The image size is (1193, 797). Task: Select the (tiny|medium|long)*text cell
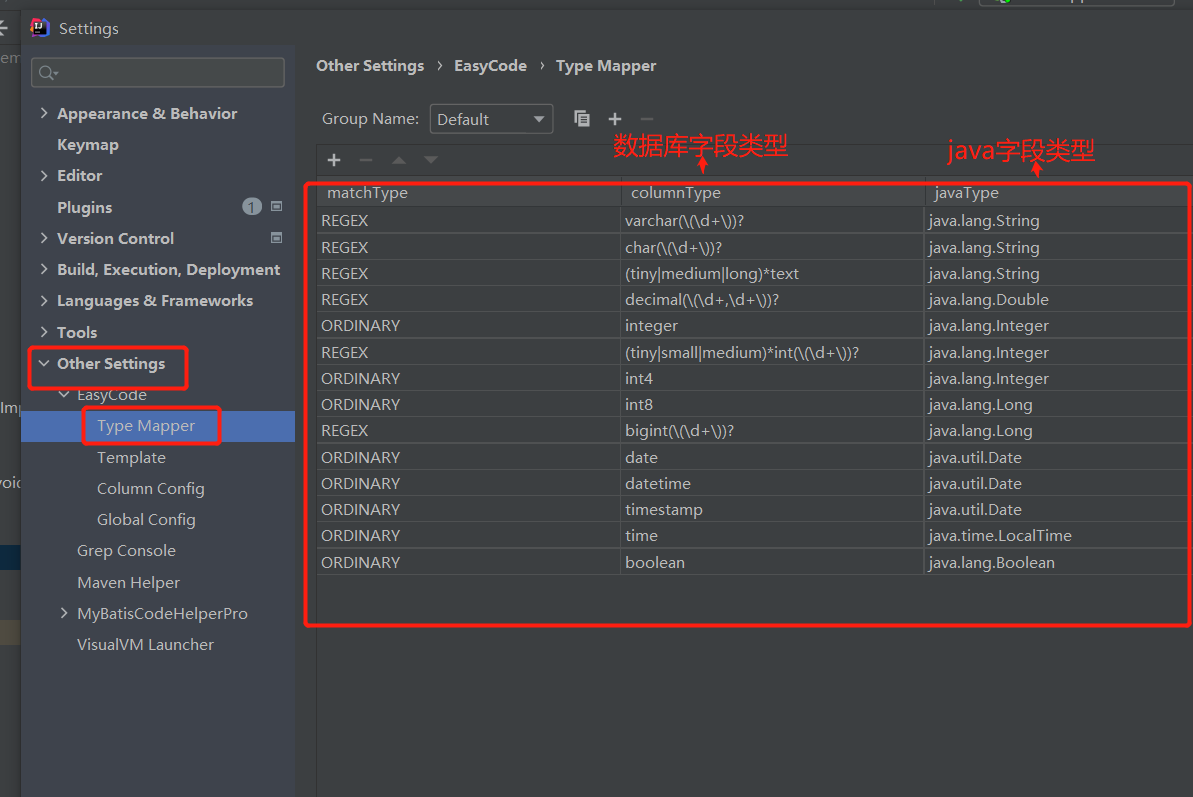773,273
